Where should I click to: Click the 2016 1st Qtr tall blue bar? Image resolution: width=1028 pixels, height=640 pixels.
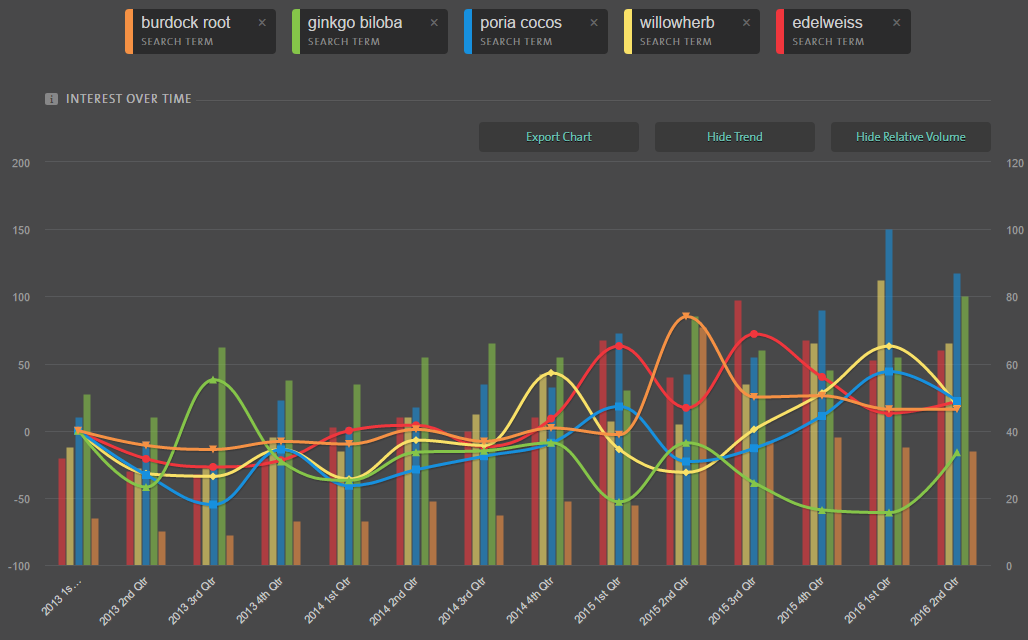tap(889, 400)
